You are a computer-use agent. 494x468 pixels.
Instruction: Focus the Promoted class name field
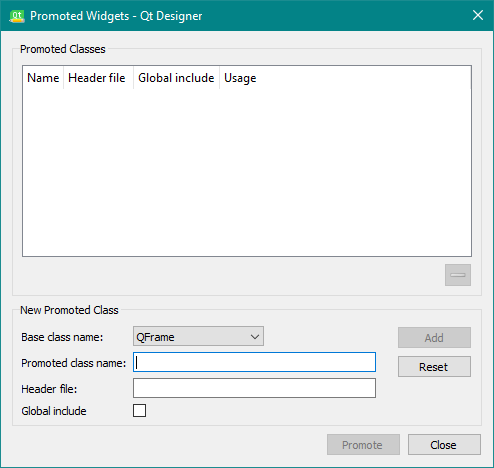click(x=254, y=362)
